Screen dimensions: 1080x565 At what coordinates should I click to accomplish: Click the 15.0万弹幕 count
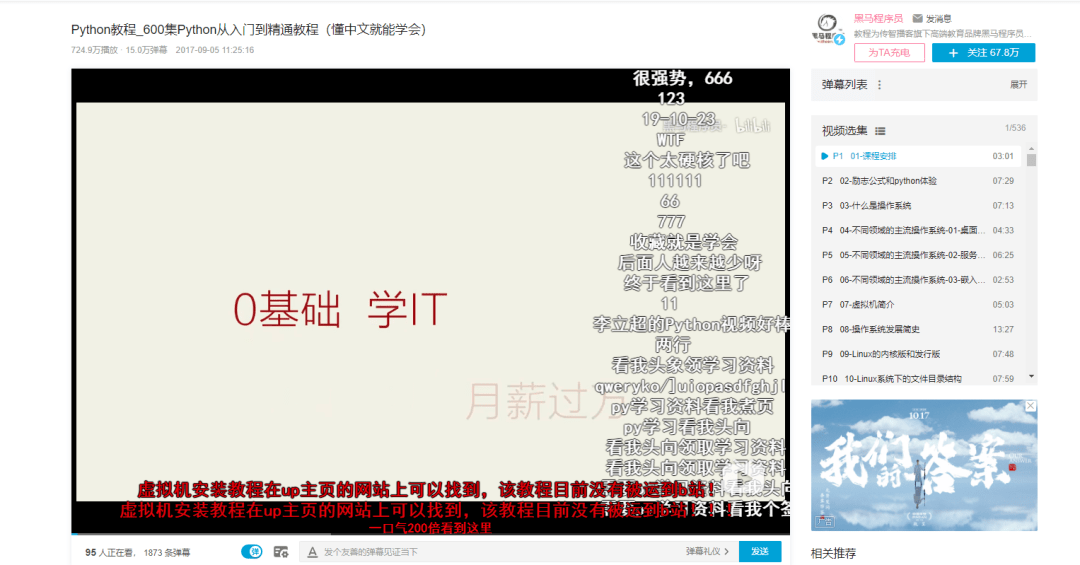[146, 50]
